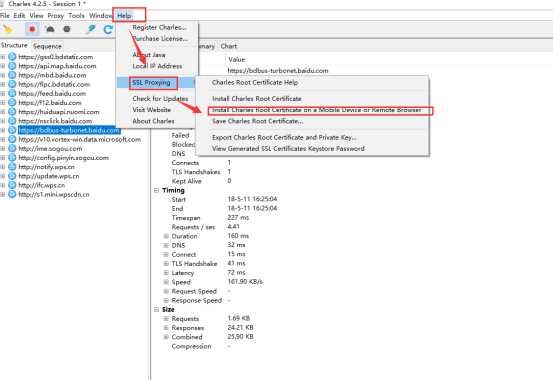
Task: Click globe icon beside update.wps.cn
Action: click(12, 176)
